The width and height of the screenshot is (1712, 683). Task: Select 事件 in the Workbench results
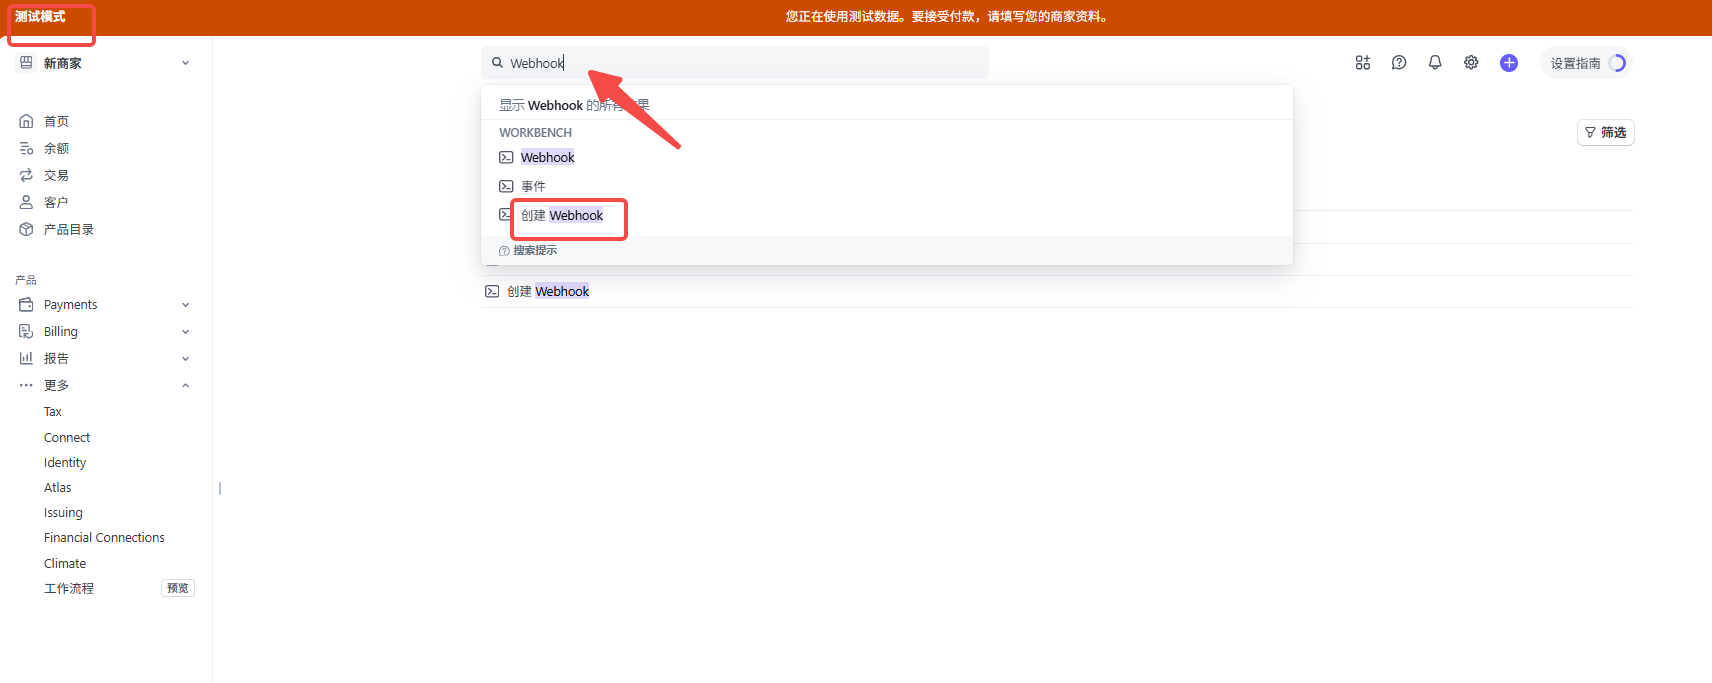pos(533,187)
